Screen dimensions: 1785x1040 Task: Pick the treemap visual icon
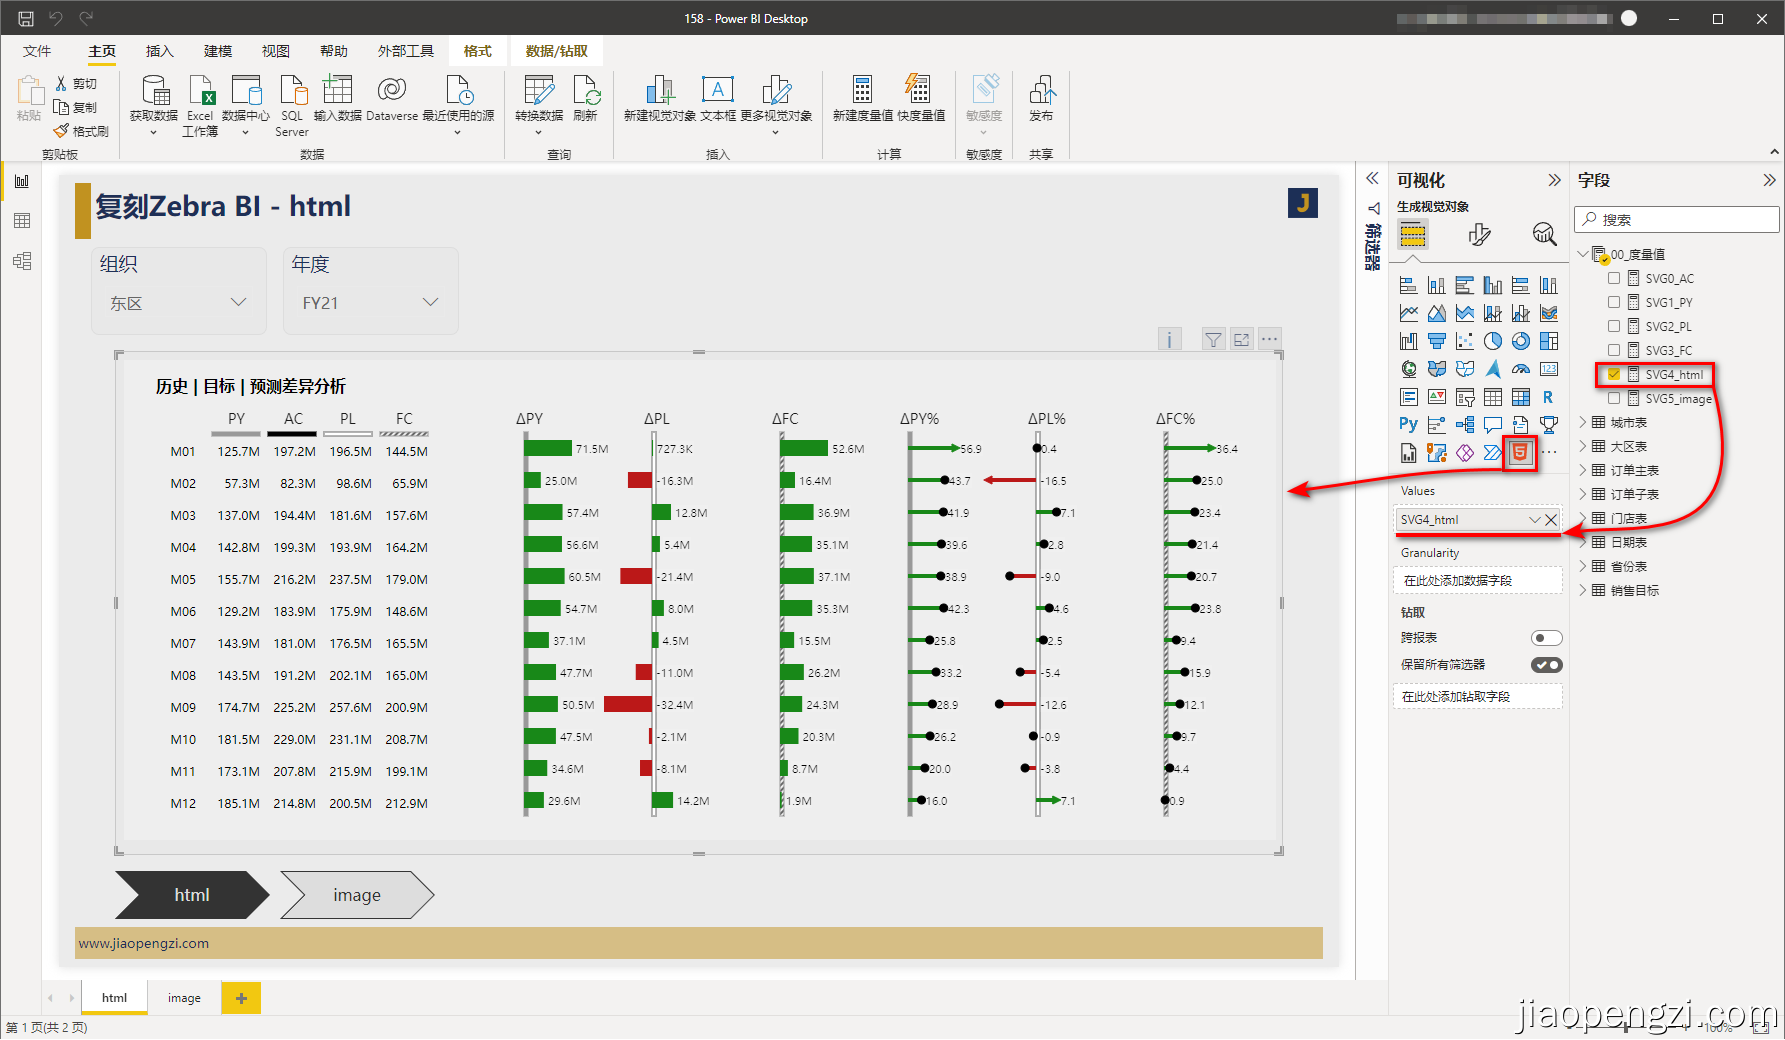coord(1548,340)
